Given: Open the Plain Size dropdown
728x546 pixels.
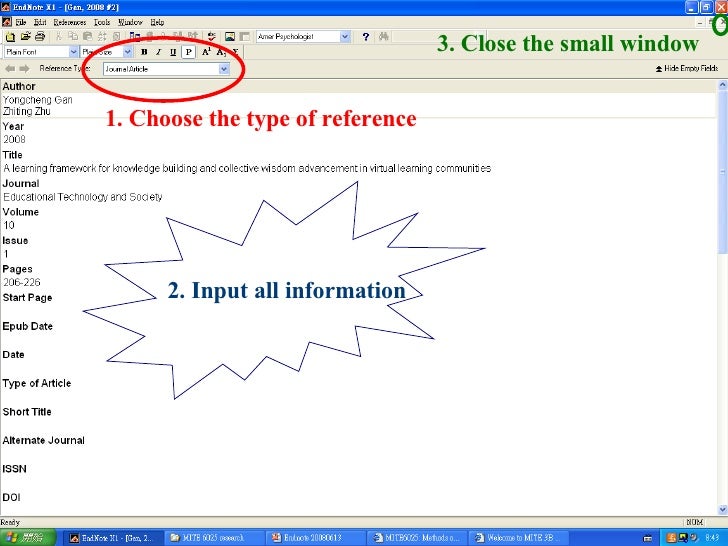Looking at the screenshot, I should pos(128,52).
